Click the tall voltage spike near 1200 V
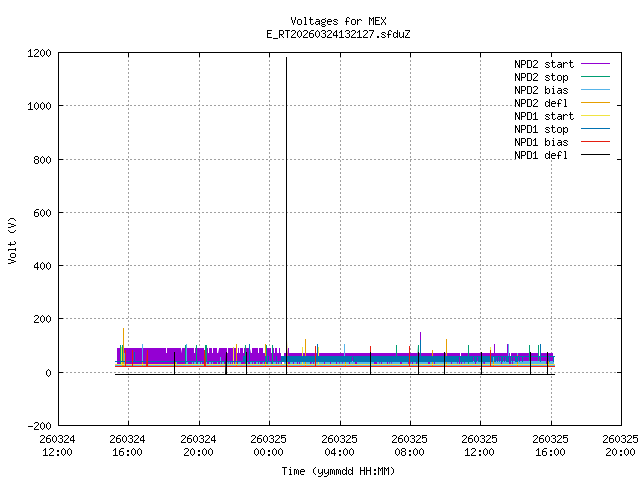Screen dimensions: 640x480 [286, 120]
